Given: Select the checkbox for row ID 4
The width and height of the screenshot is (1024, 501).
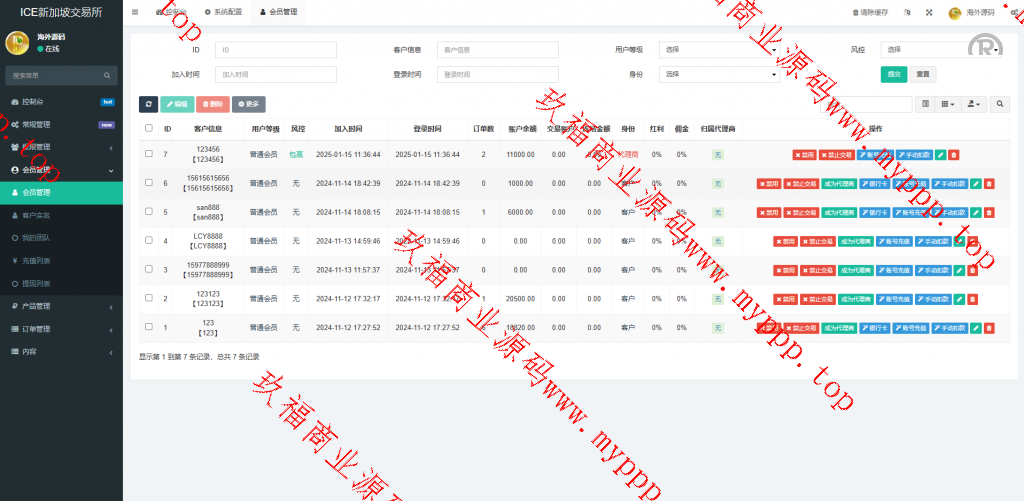Looking at the screenshot, I should tap(149, 241).
